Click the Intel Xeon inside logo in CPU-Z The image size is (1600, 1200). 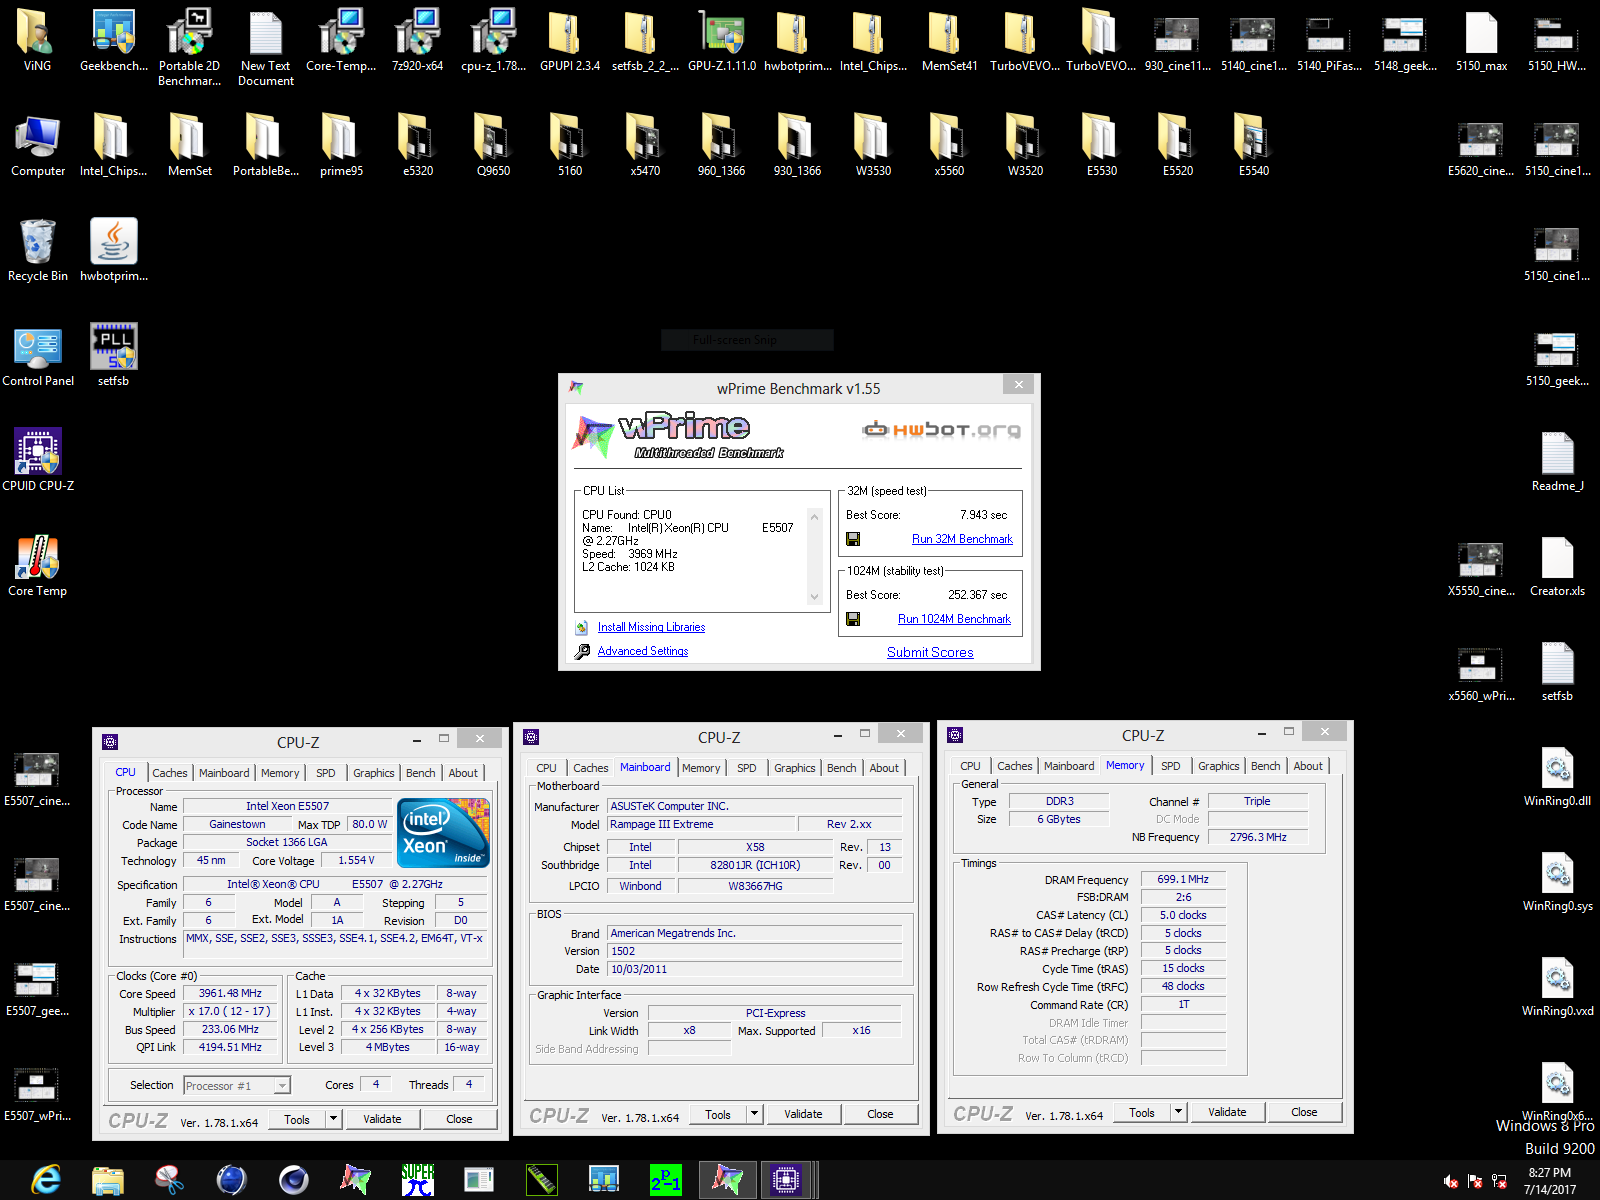(443, 832)
